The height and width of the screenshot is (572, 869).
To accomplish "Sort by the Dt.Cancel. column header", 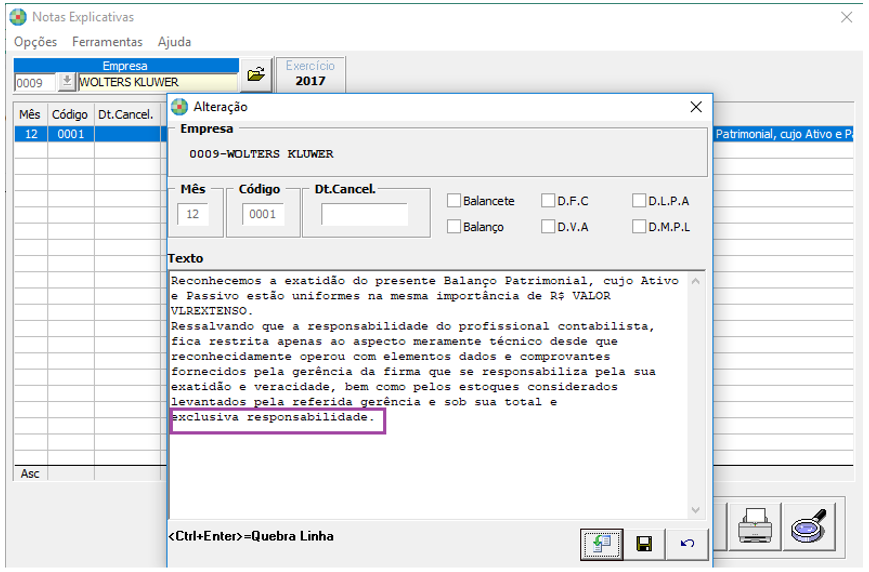I will [x=129, y=115].
